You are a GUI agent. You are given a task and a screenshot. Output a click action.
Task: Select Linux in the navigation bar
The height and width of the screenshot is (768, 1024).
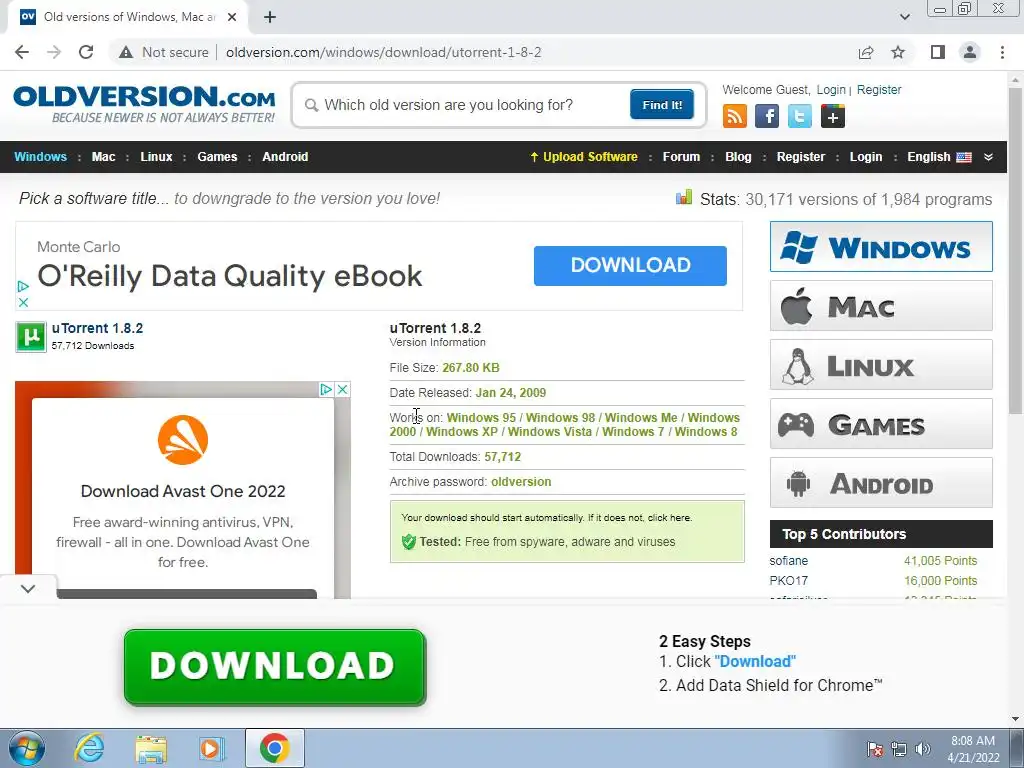click(x=156, y=157)
